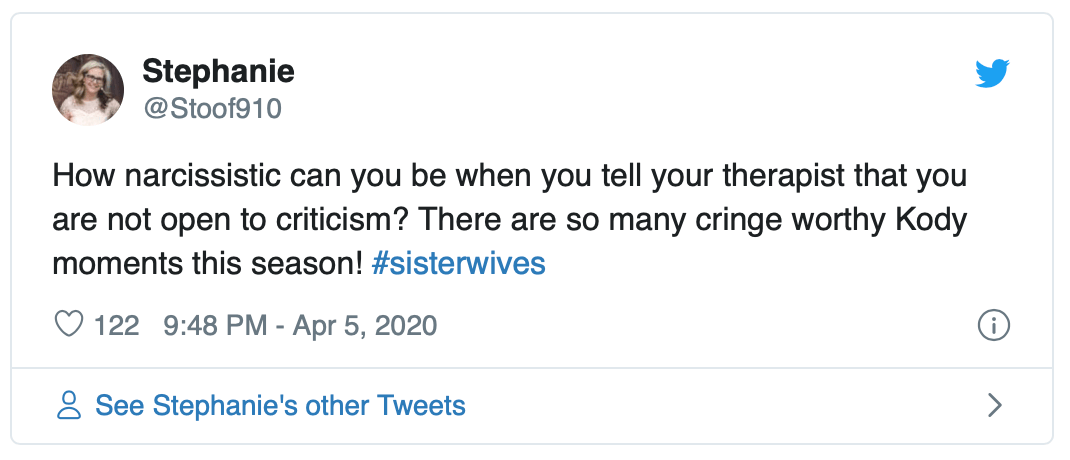This screenshot has width=1070, height=460.
Task: Like the tweet with the heart icon
Action: [69, 325]
